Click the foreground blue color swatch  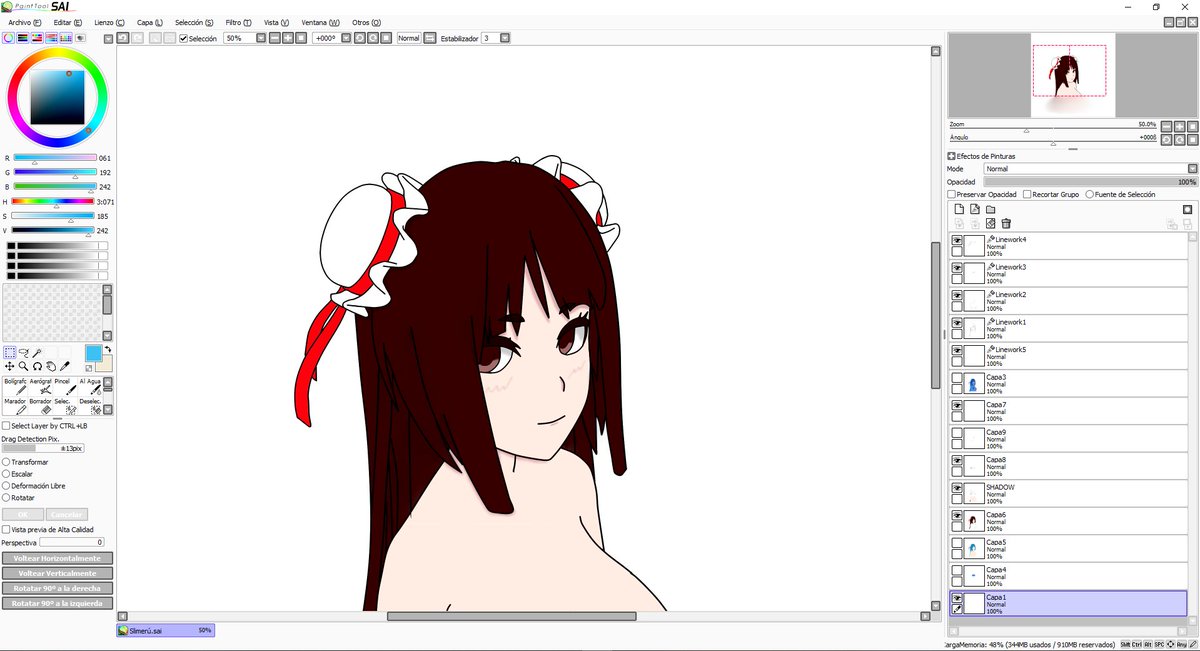coord(93,353)
